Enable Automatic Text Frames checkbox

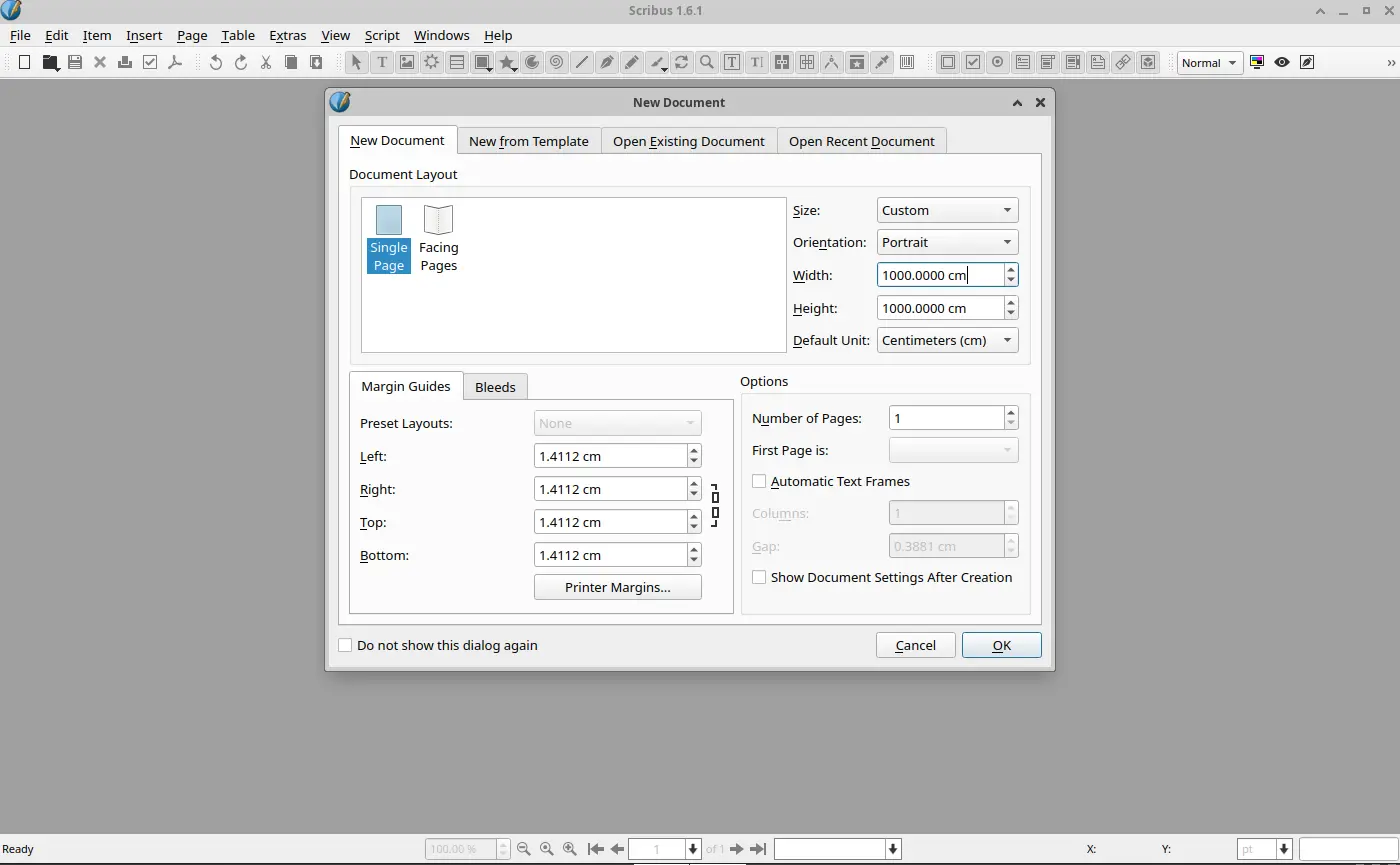(x=759, y=481)
